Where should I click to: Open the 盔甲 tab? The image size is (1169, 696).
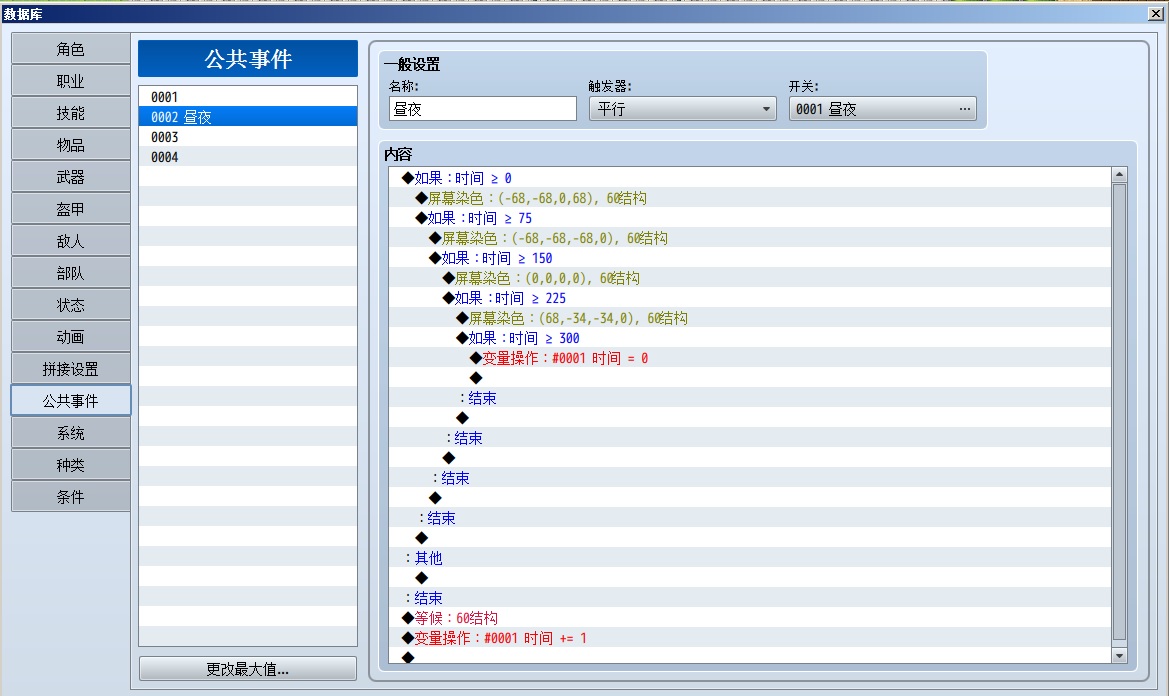71,209
